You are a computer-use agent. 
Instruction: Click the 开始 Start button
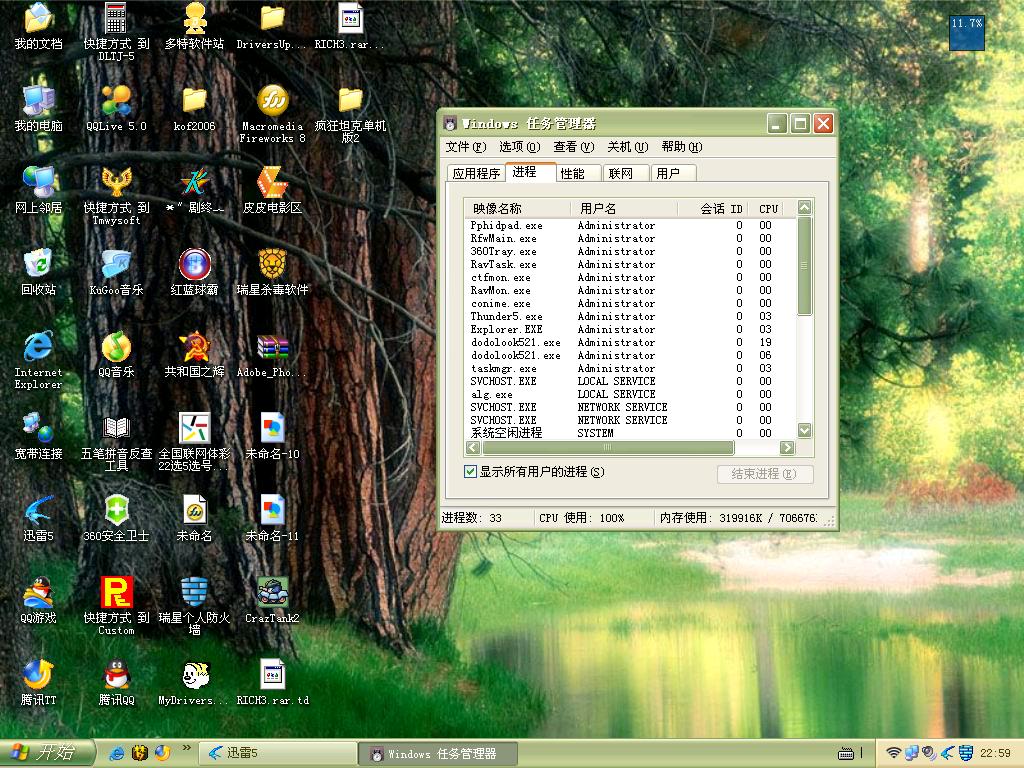(45, 753)
